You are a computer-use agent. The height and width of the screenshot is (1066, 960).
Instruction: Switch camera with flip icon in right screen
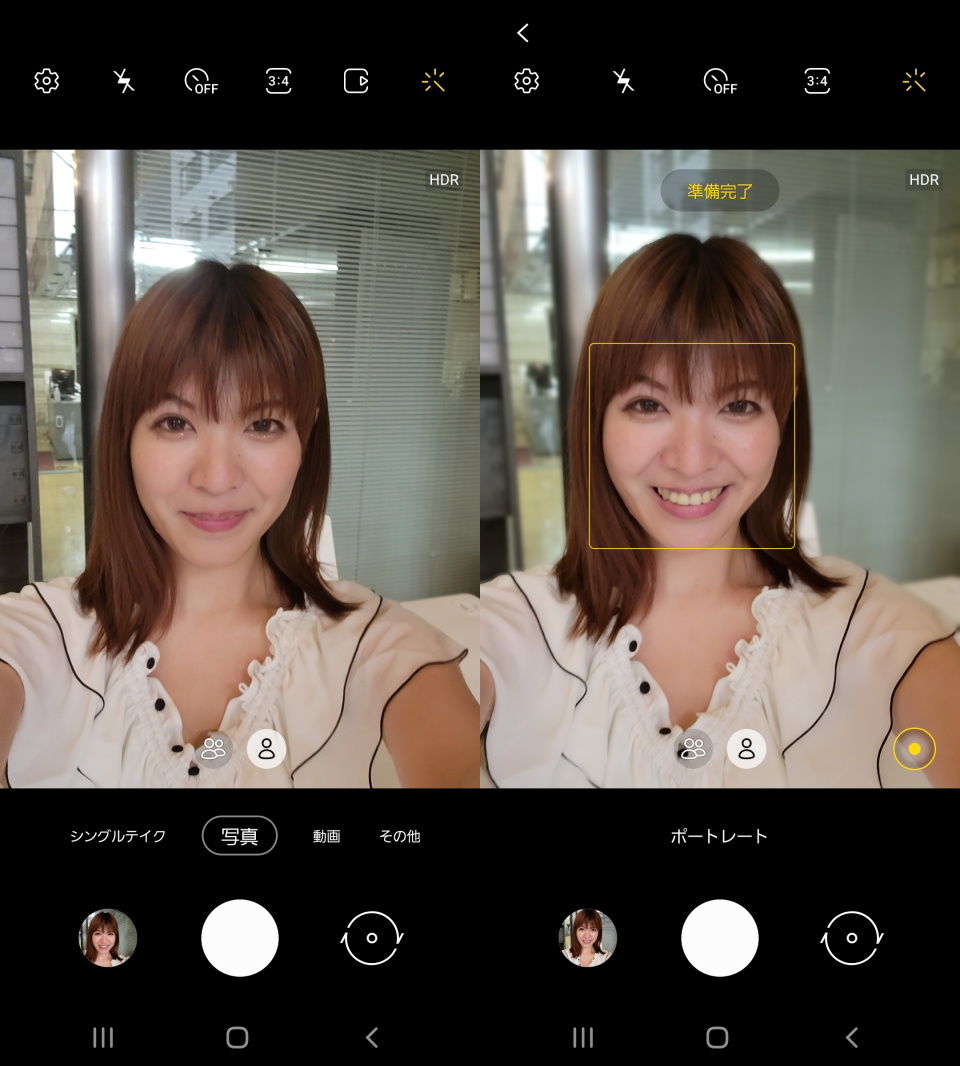851,938
